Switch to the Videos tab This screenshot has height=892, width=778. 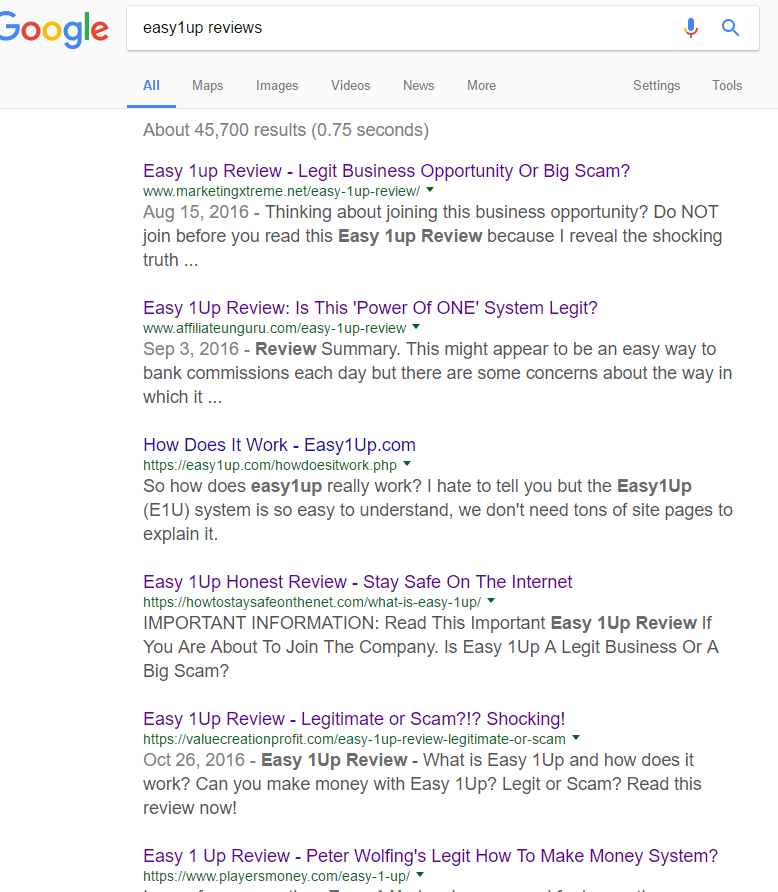(350, 85)
